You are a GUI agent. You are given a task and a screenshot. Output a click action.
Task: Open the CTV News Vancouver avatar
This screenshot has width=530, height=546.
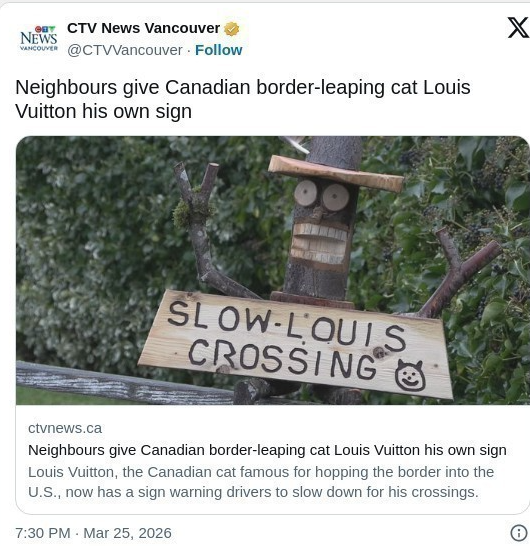point(38,39)
